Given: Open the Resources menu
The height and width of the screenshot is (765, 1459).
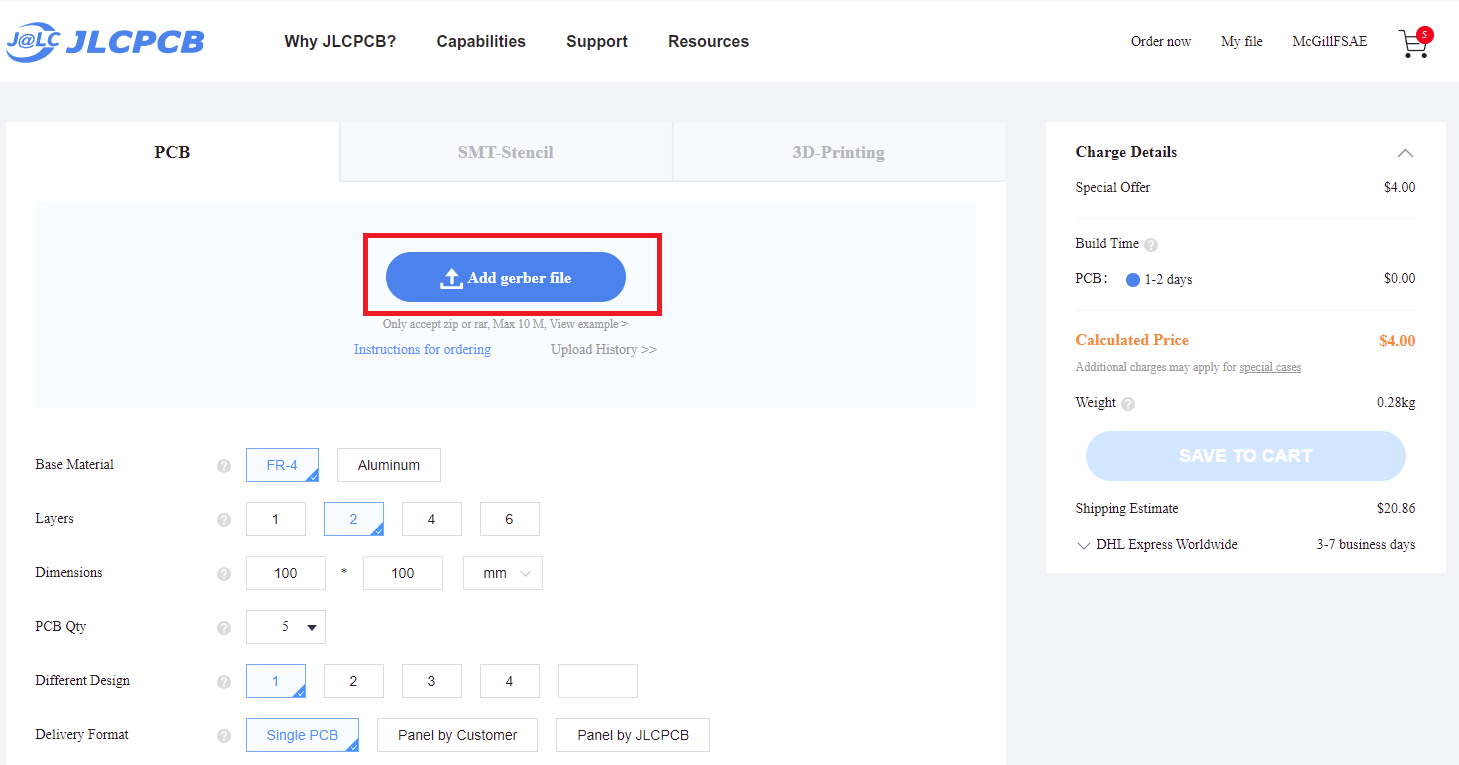Looking at the screenshot, I should tap(708, 41).
